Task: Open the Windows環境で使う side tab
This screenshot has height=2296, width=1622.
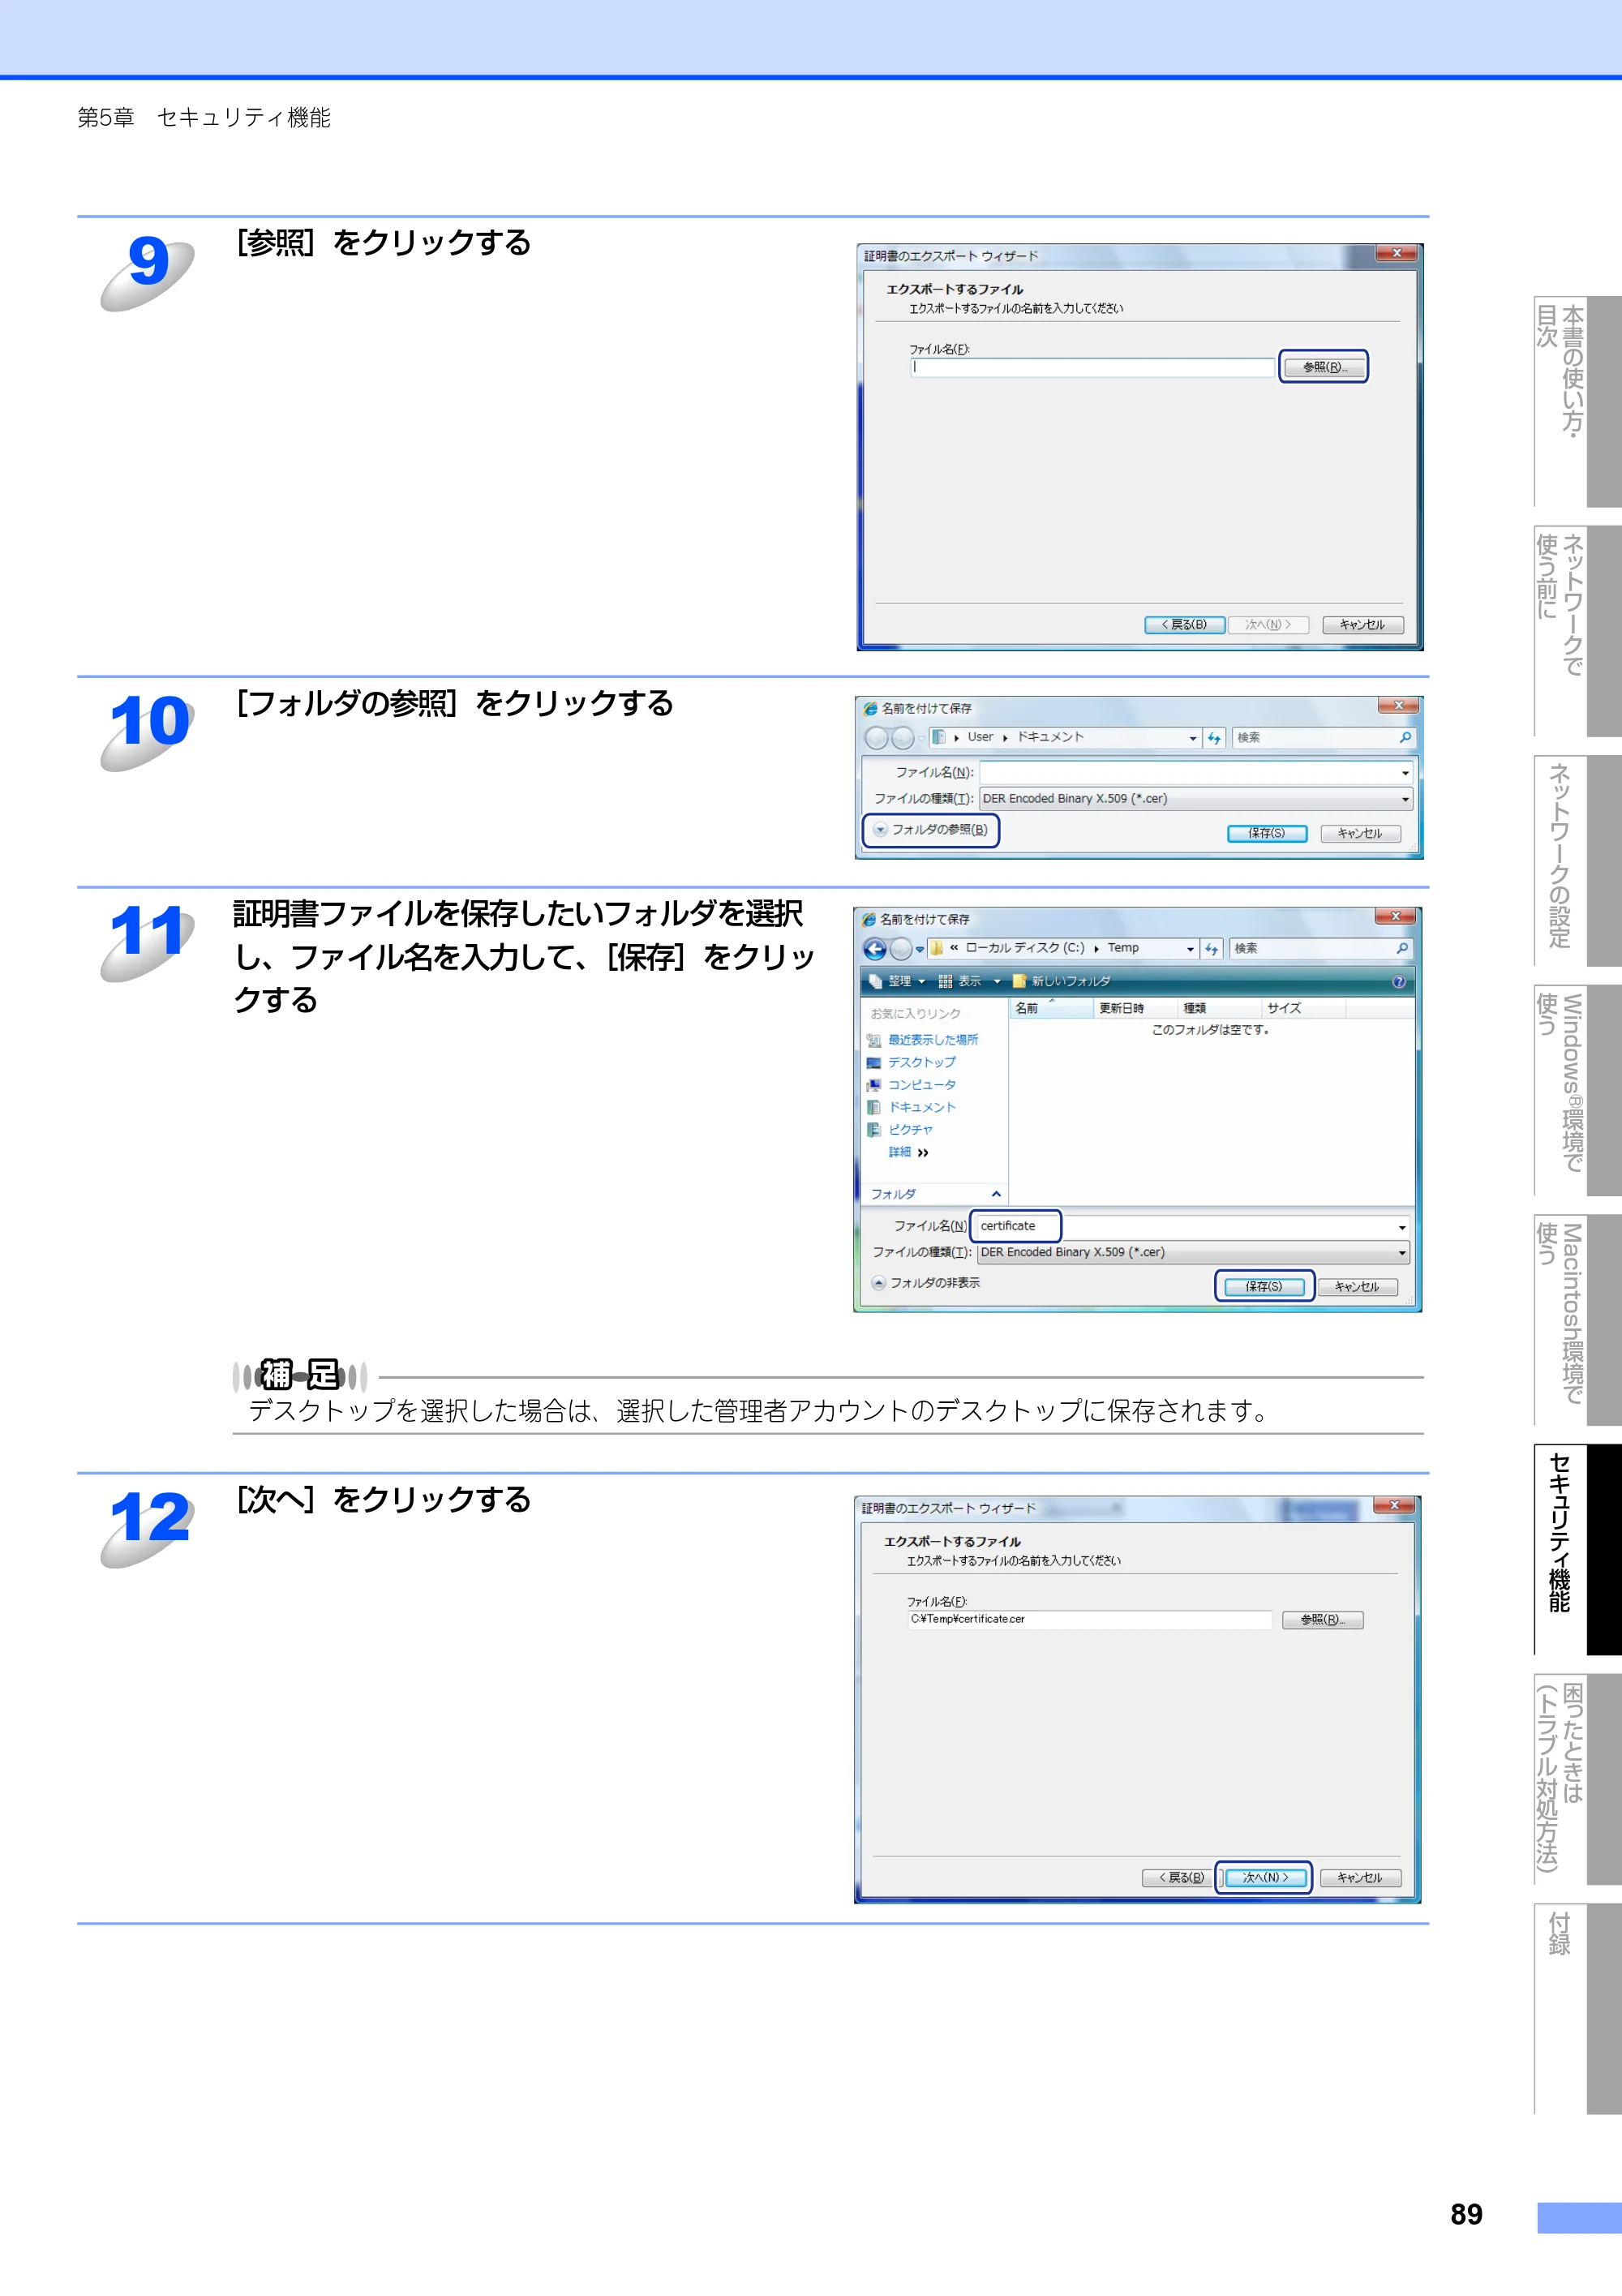Action: tap(1578, 1090)
